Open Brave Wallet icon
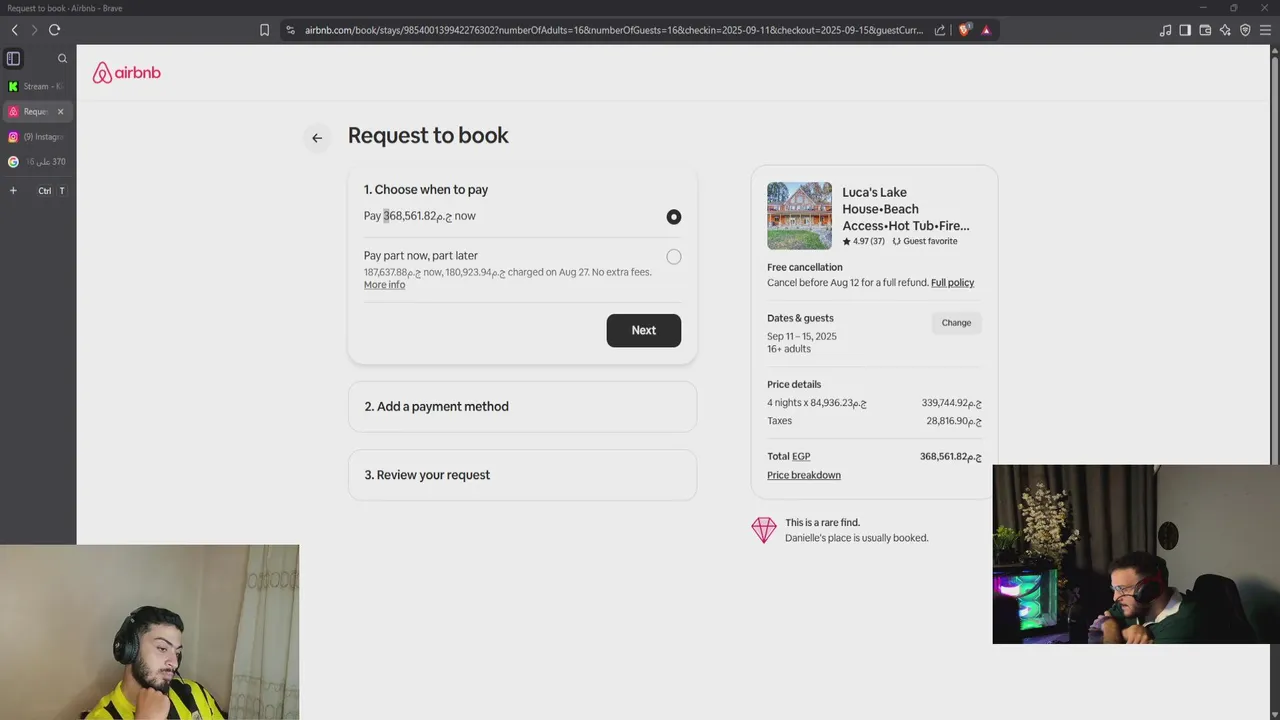The width and height of the screenshot is (1280, 720). tap(1205, 30)
